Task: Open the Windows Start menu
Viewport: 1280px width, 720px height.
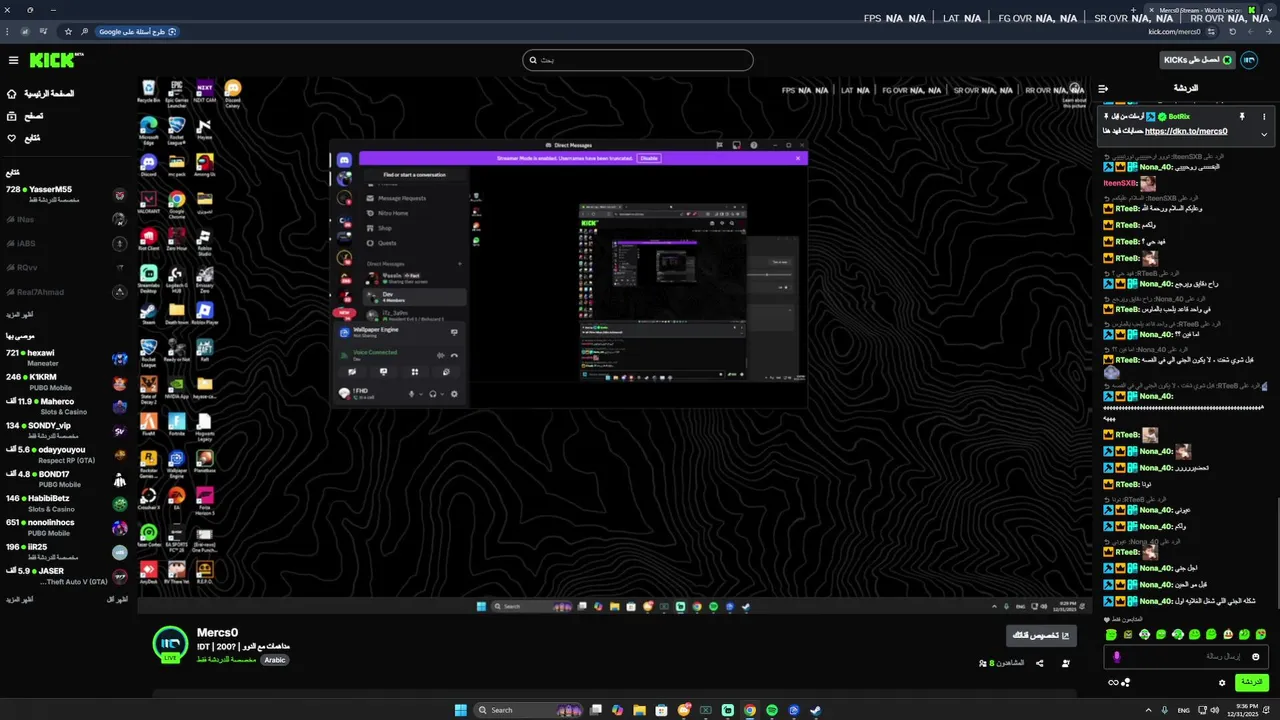Action: pyautogui.click(x=461, y=710)
